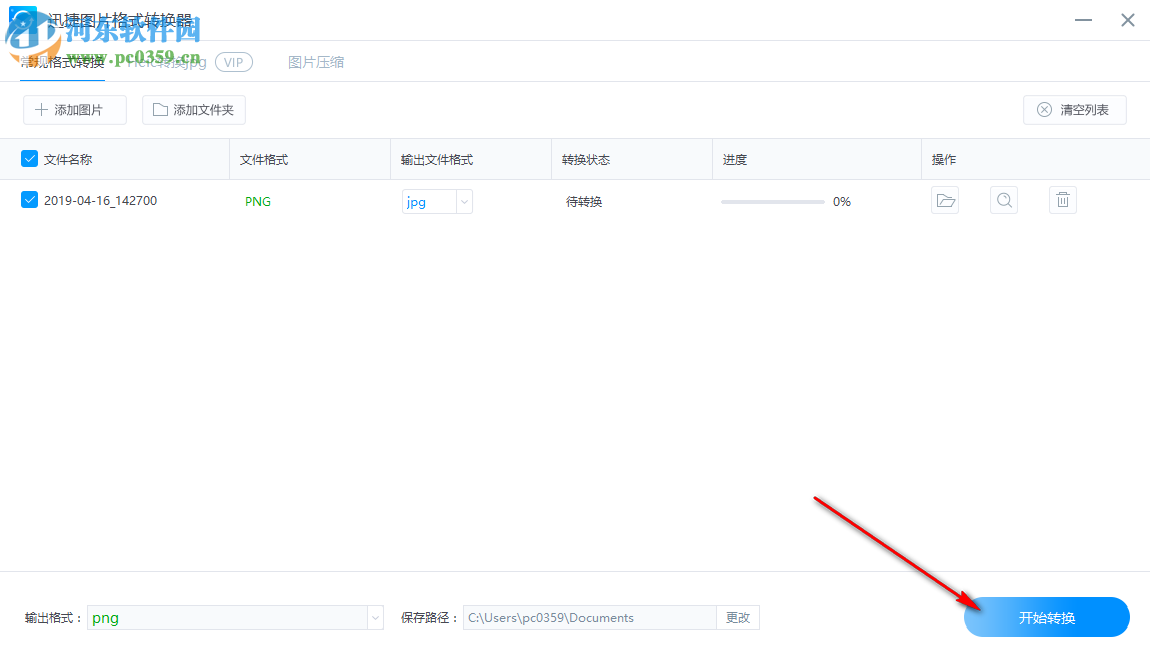1150x650 pixels.
Task: Click the application logo icon
Action: (22, 19)
